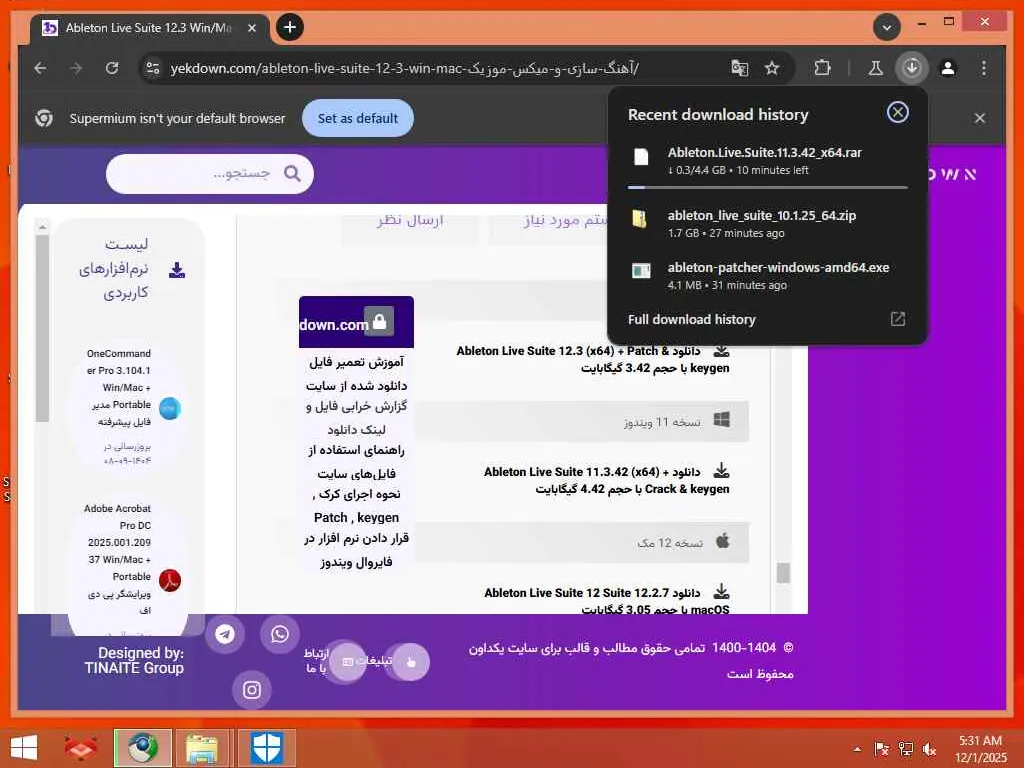Open File Explorer from the taskbar
Screen dimensions: 1024x768
202,748
